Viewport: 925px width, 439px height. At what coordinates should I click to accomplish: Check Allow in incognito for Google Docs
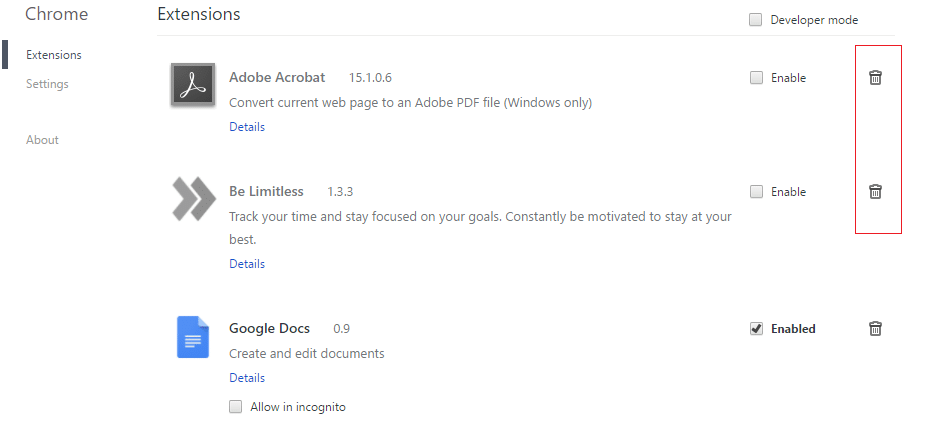[236, 407]
